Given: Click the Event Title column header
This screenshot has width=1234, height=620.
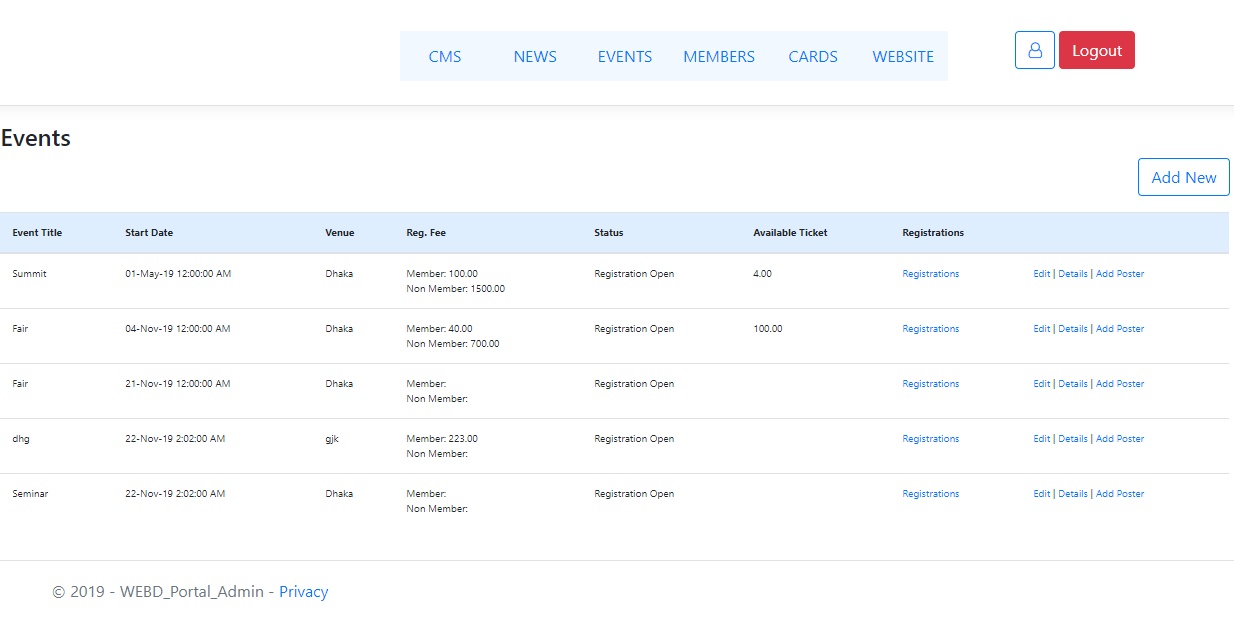Looking at the screenshot, I should point(37,233).
